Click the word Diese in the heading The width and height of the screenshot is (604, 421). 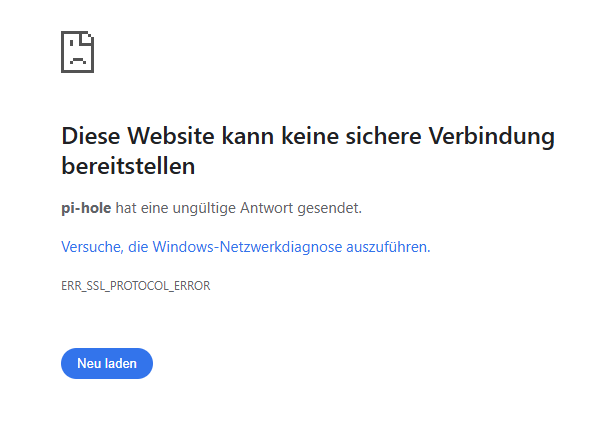[x=91, y=136]
